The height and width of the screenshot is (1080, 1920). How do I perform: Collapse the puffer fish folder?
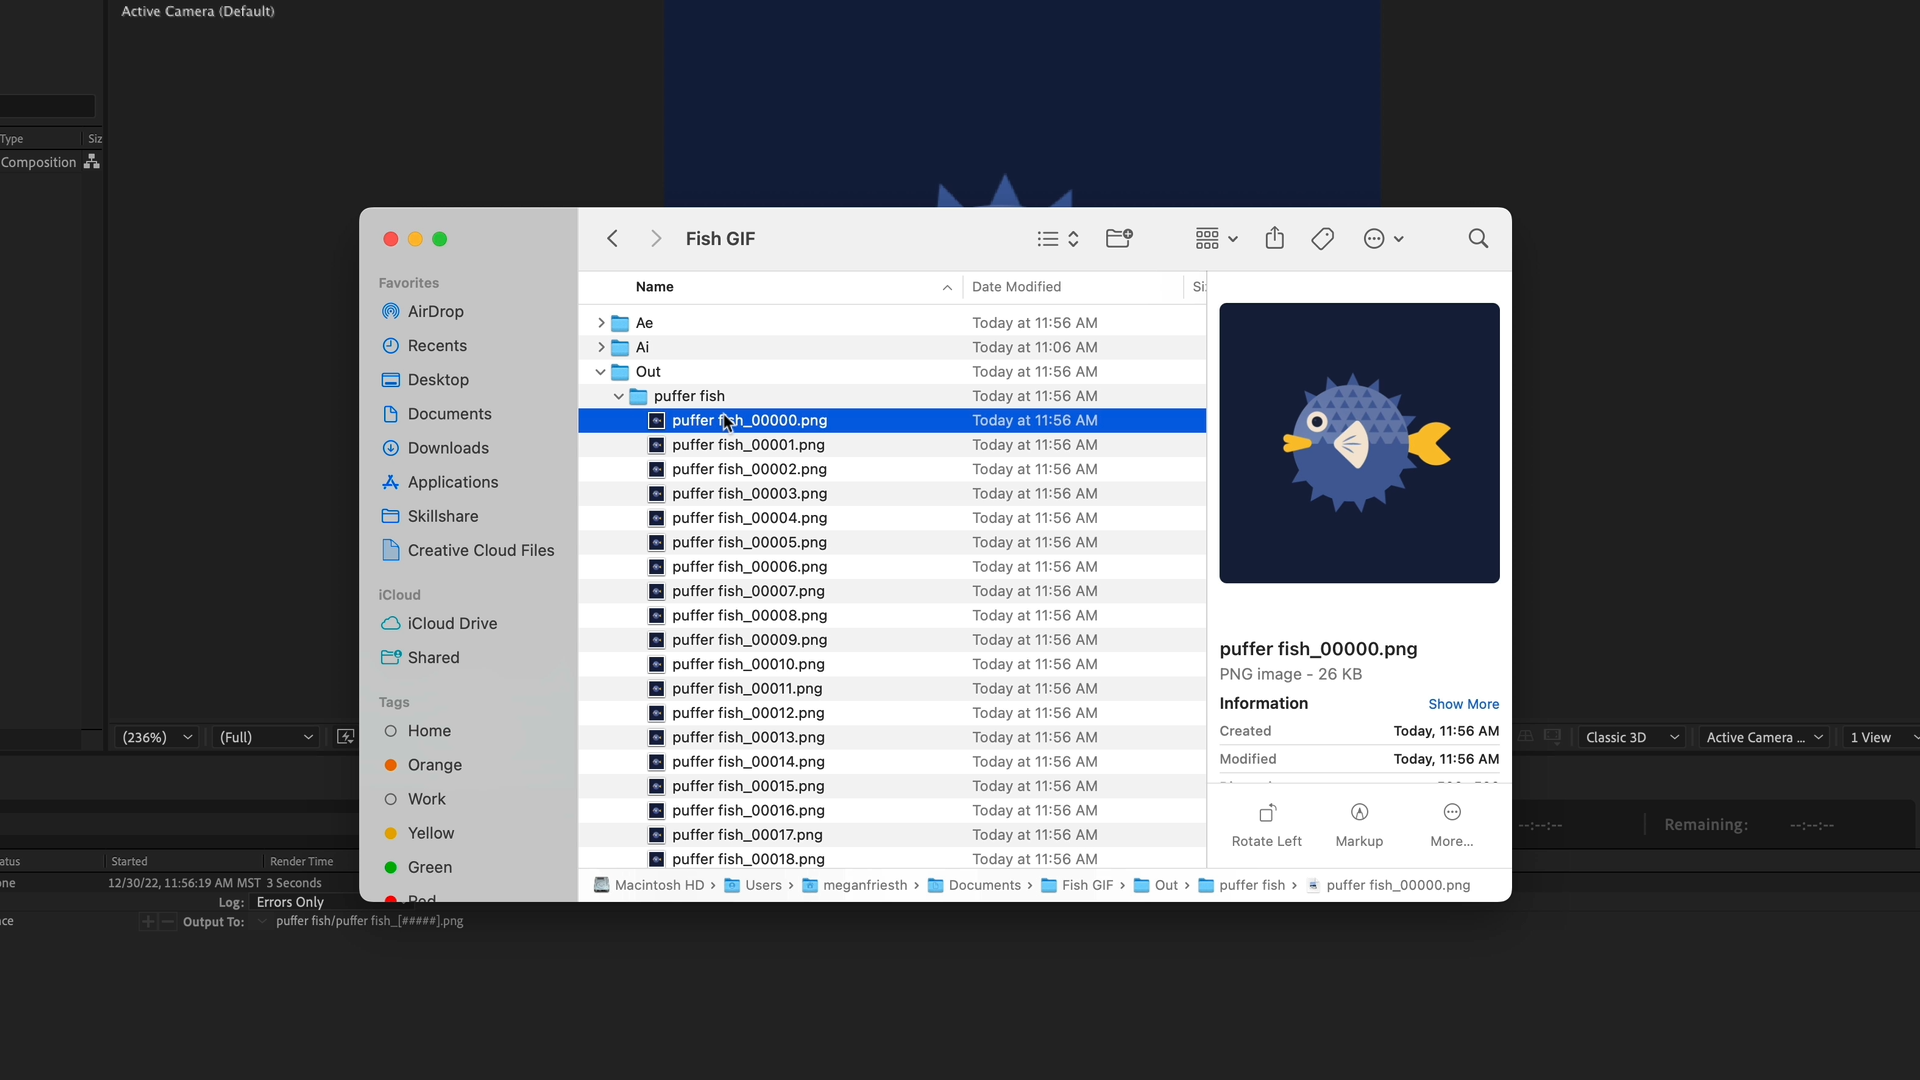(x=619, y=396)
